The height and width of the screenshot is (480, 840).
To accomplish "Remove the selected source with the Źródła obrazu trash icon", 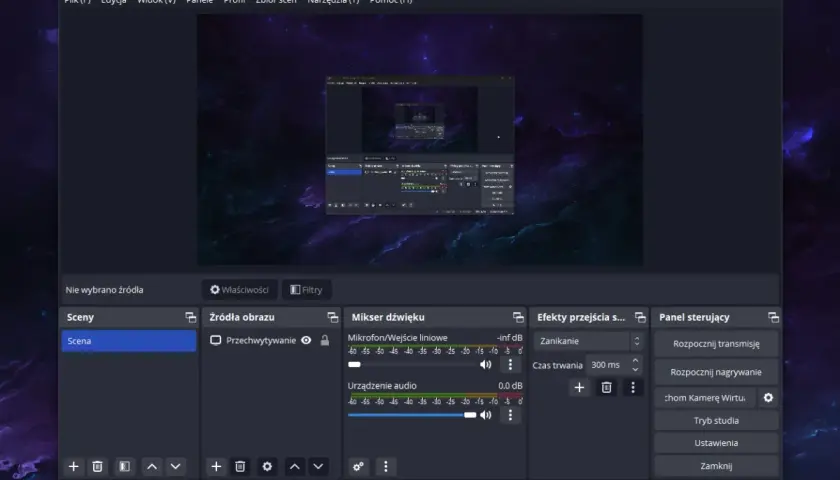I will tap(240, 466).
